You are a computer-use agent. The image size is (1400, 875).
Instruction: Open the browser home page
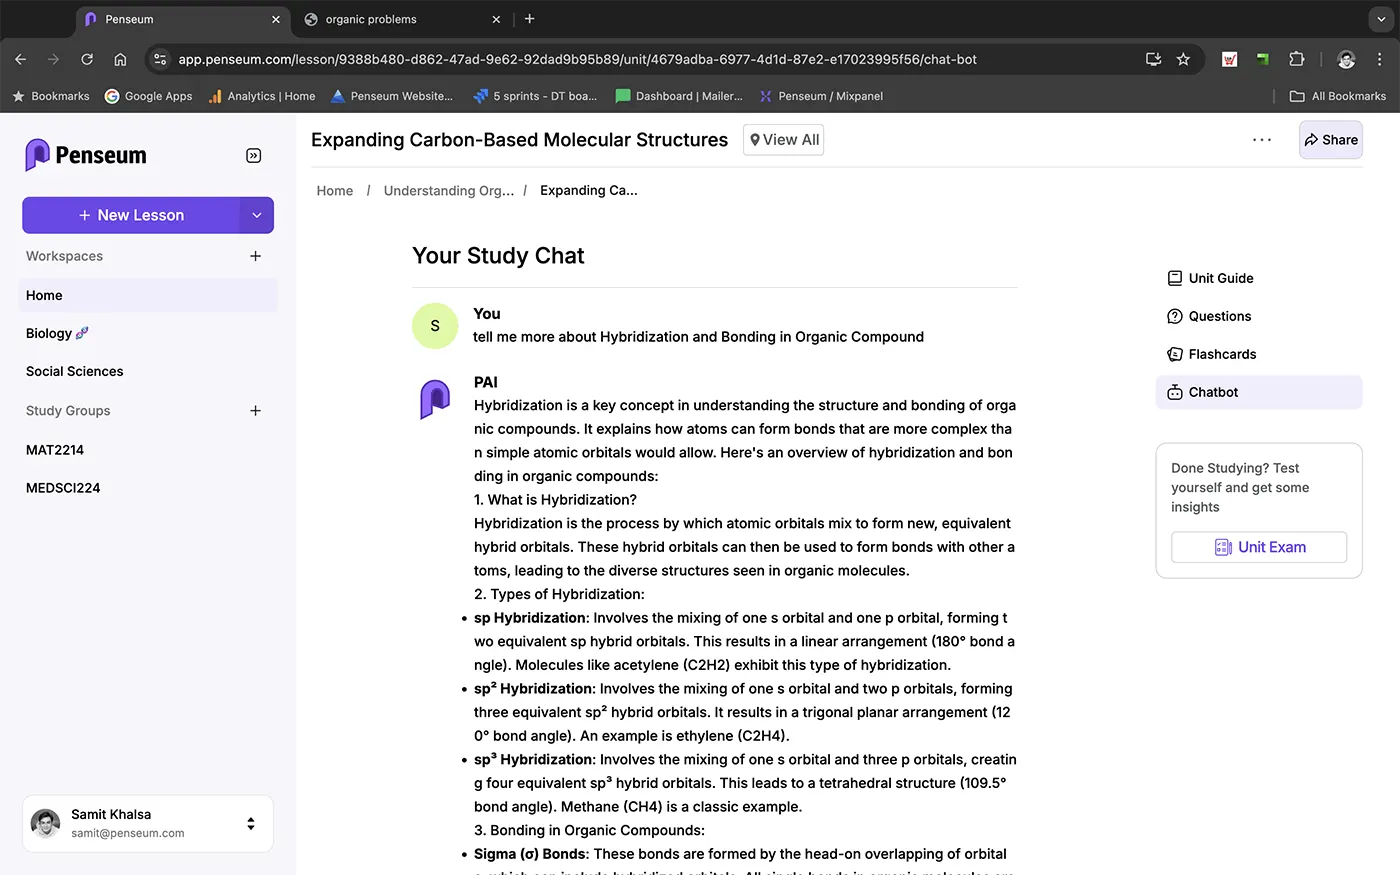(120, 59)
